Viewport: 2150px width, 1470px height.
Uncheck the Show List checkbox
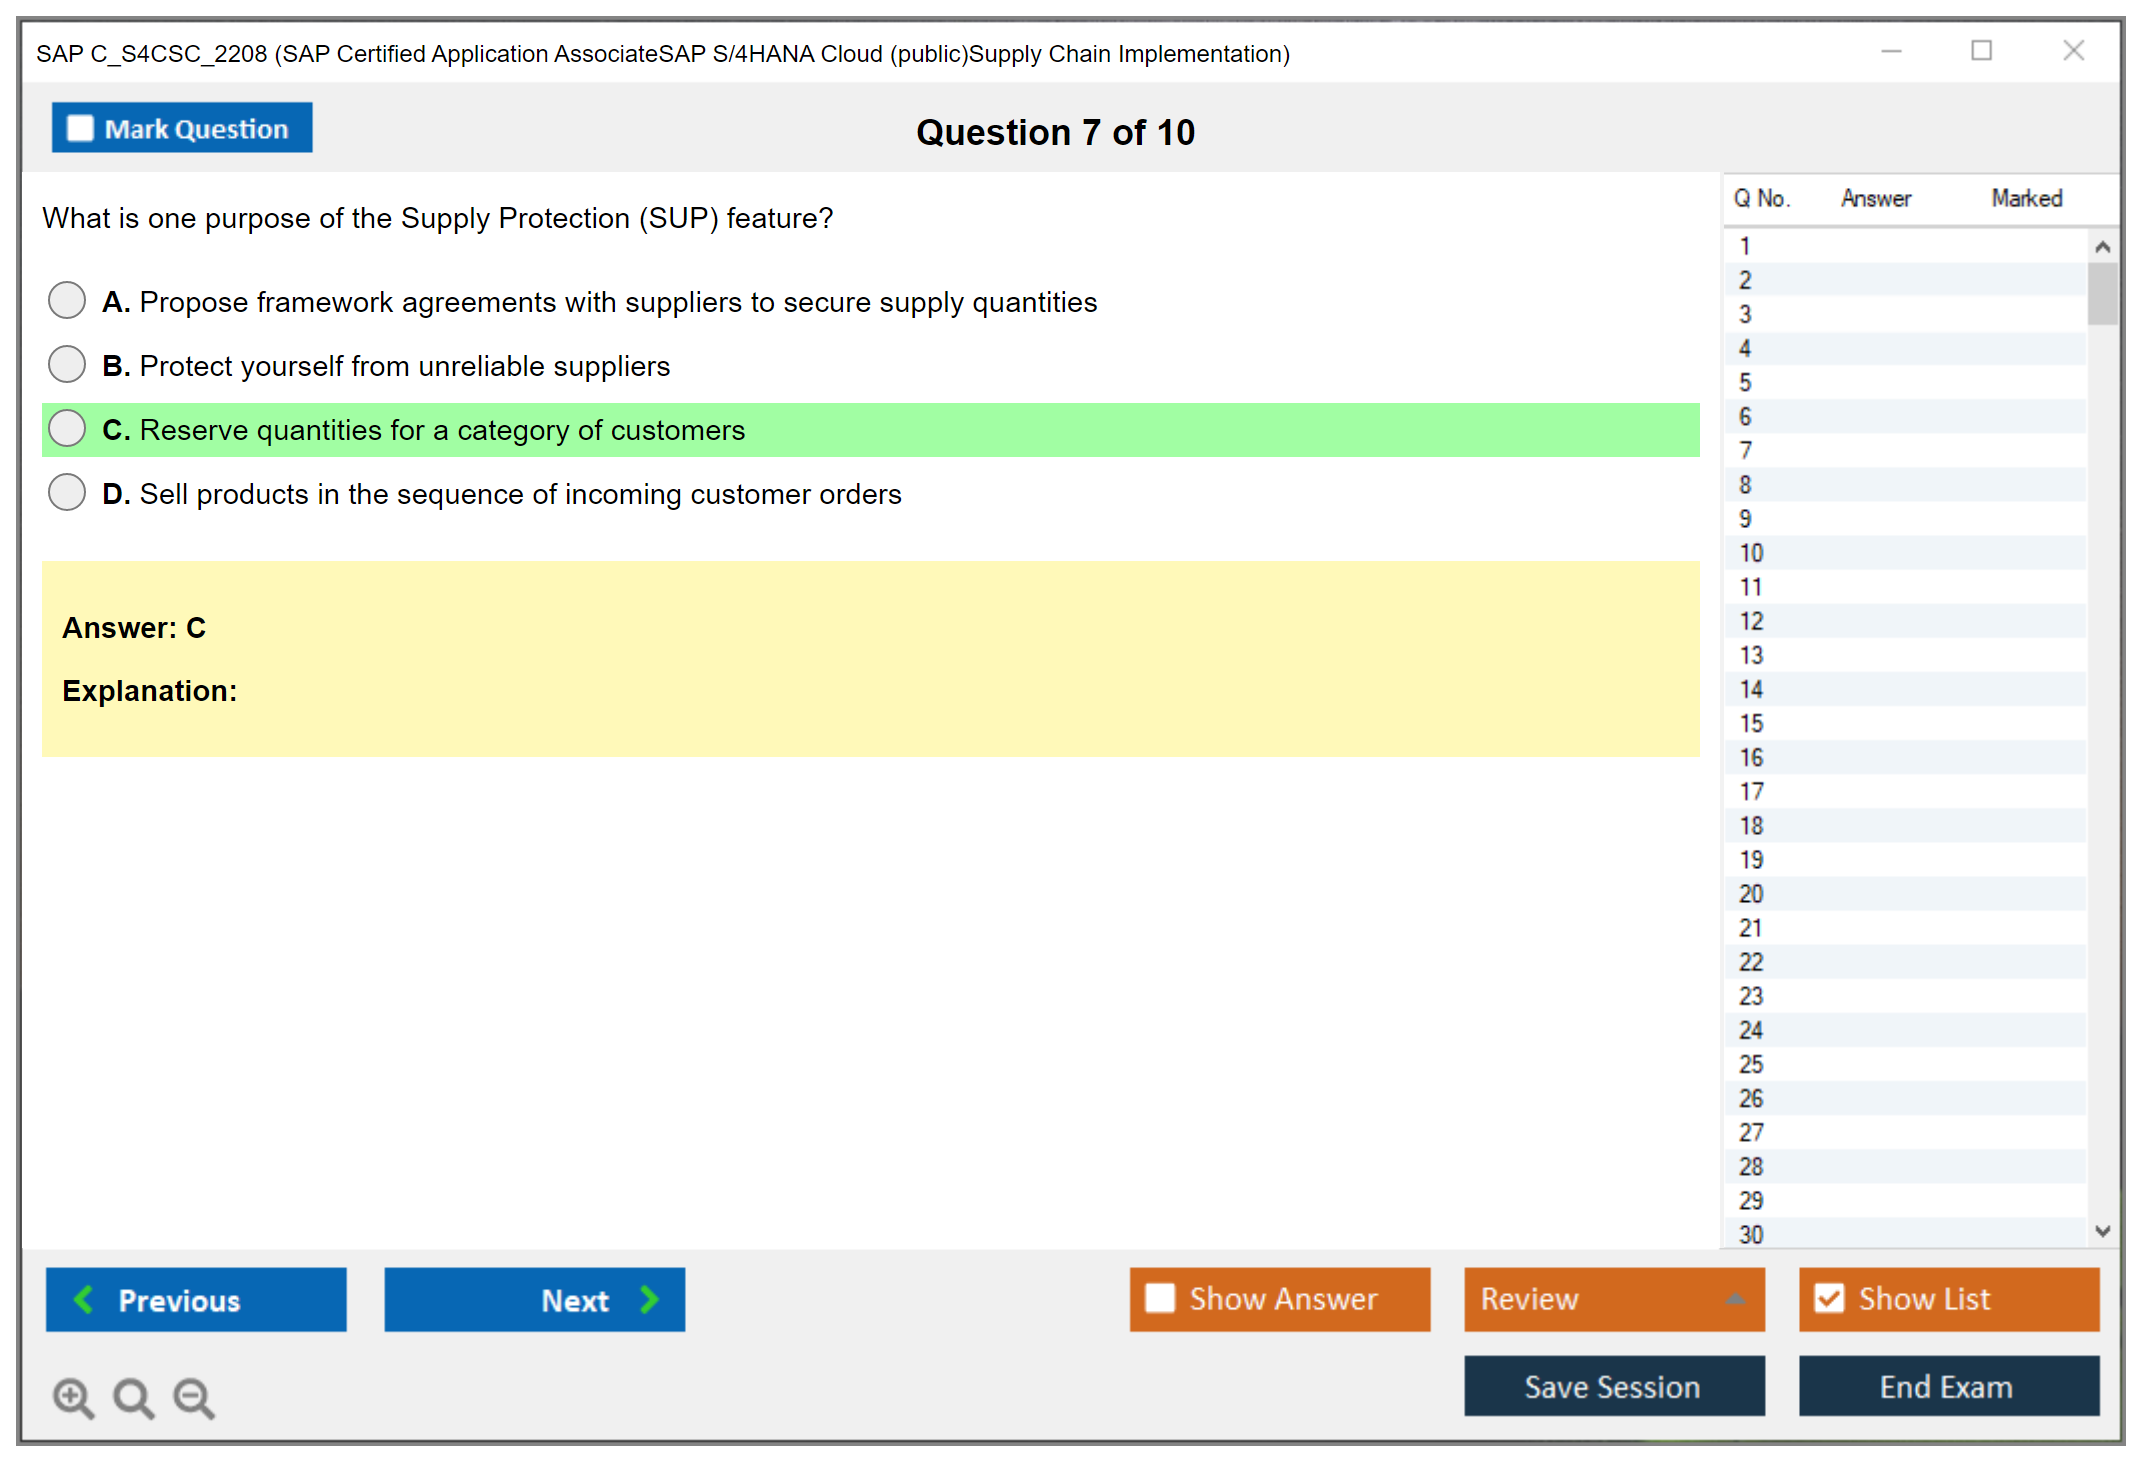[1829, 1298]
